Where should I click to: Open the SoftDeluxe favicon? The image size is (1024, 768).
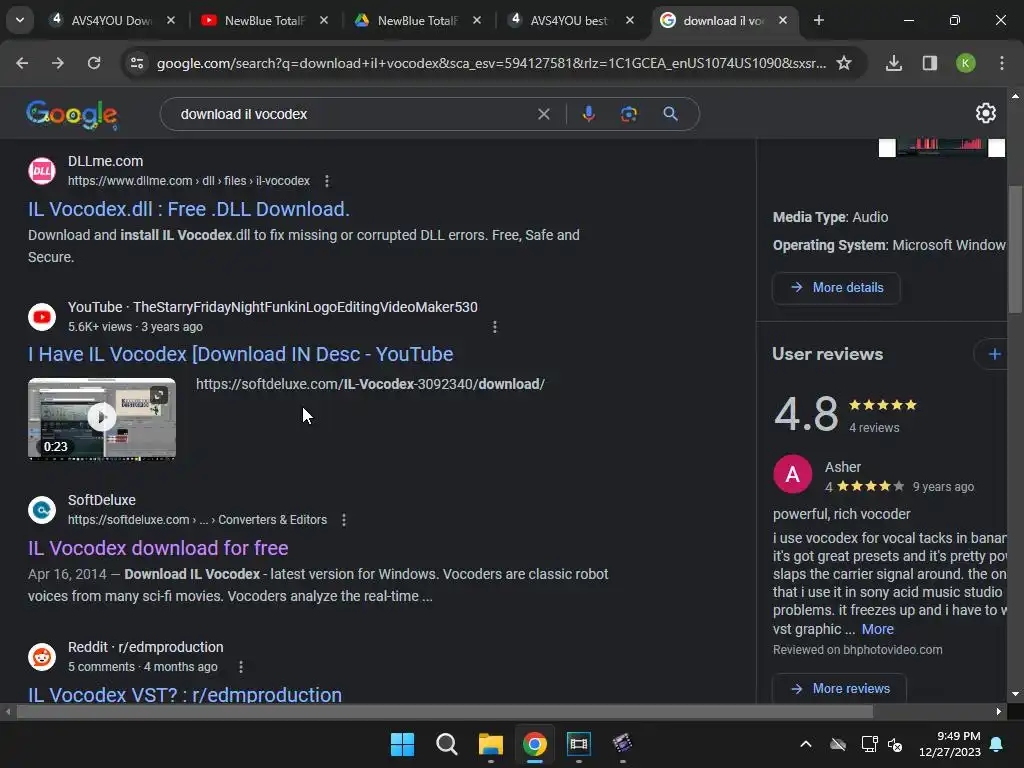42,509
